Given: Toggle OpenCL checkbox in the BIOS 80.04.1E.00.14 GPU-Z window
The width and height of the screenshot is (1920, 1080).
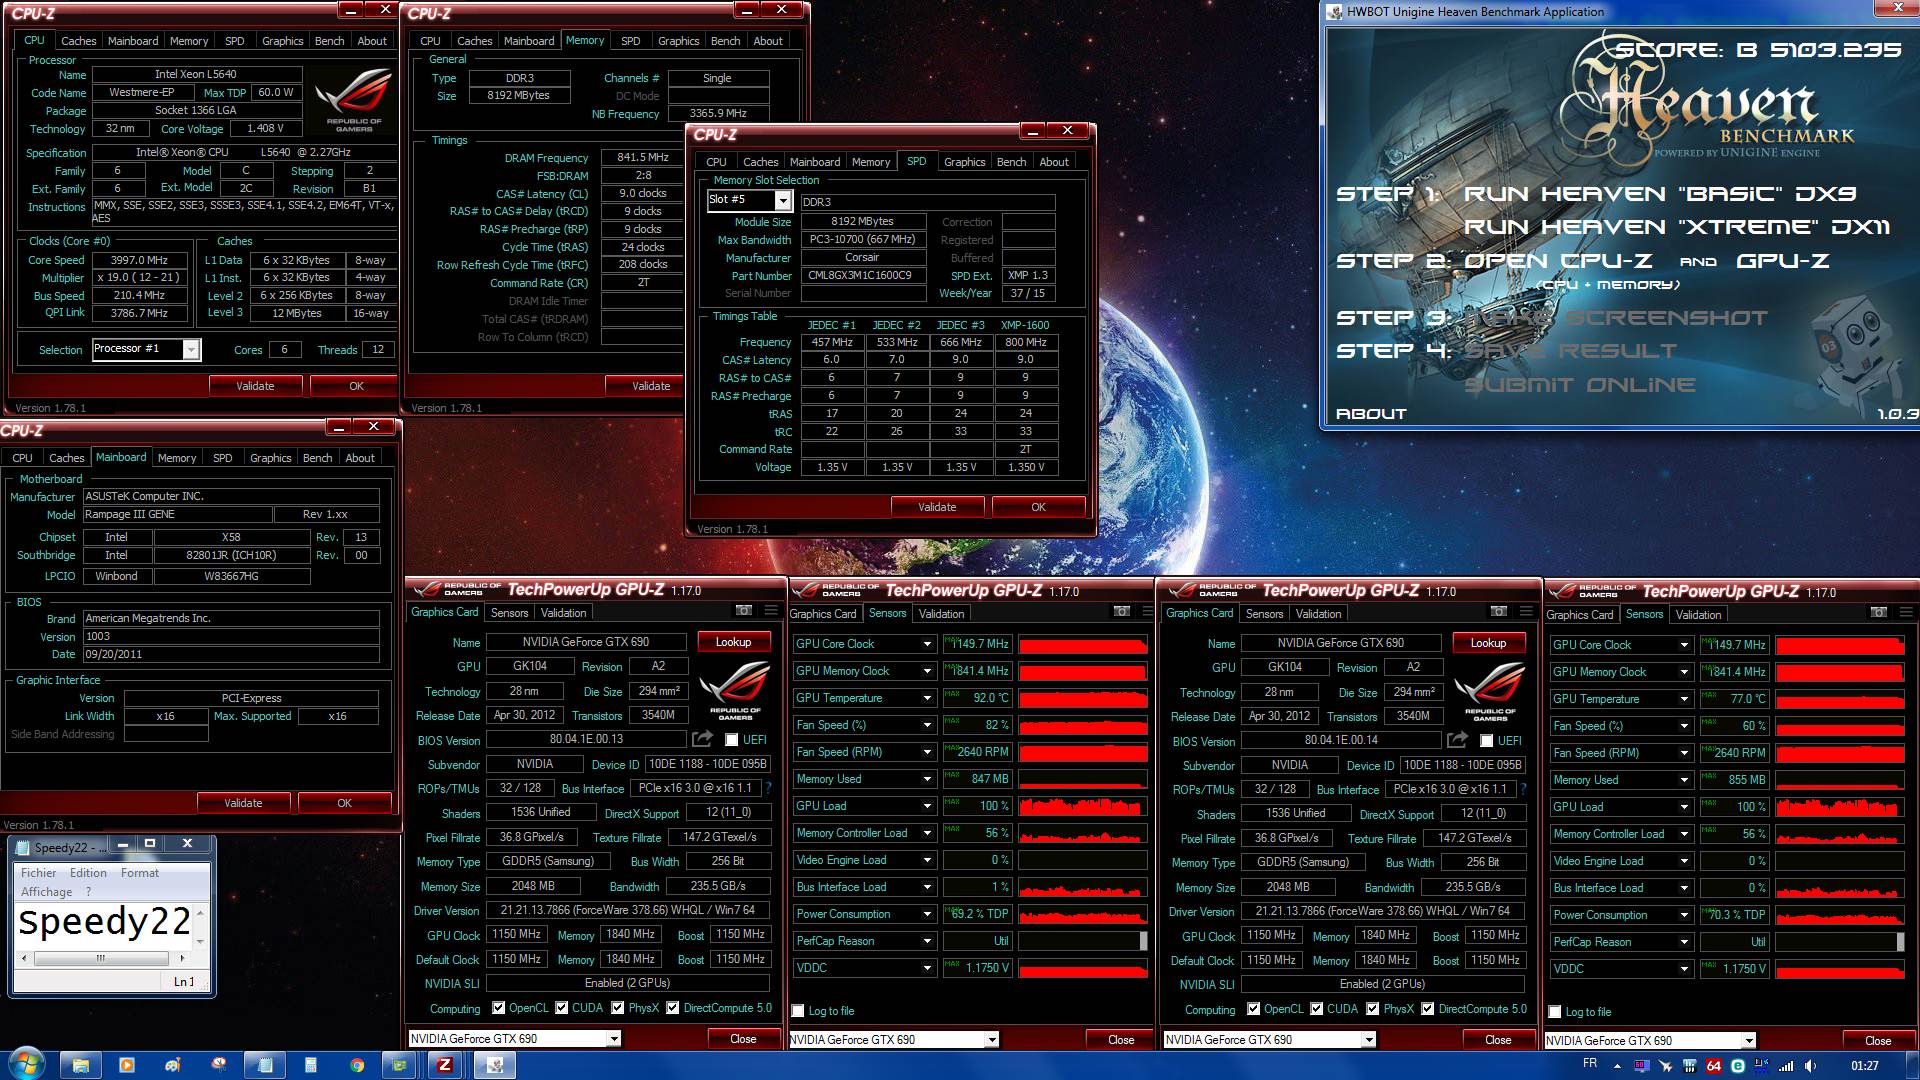Looking at the screenshot, I should [1253, 1009].
